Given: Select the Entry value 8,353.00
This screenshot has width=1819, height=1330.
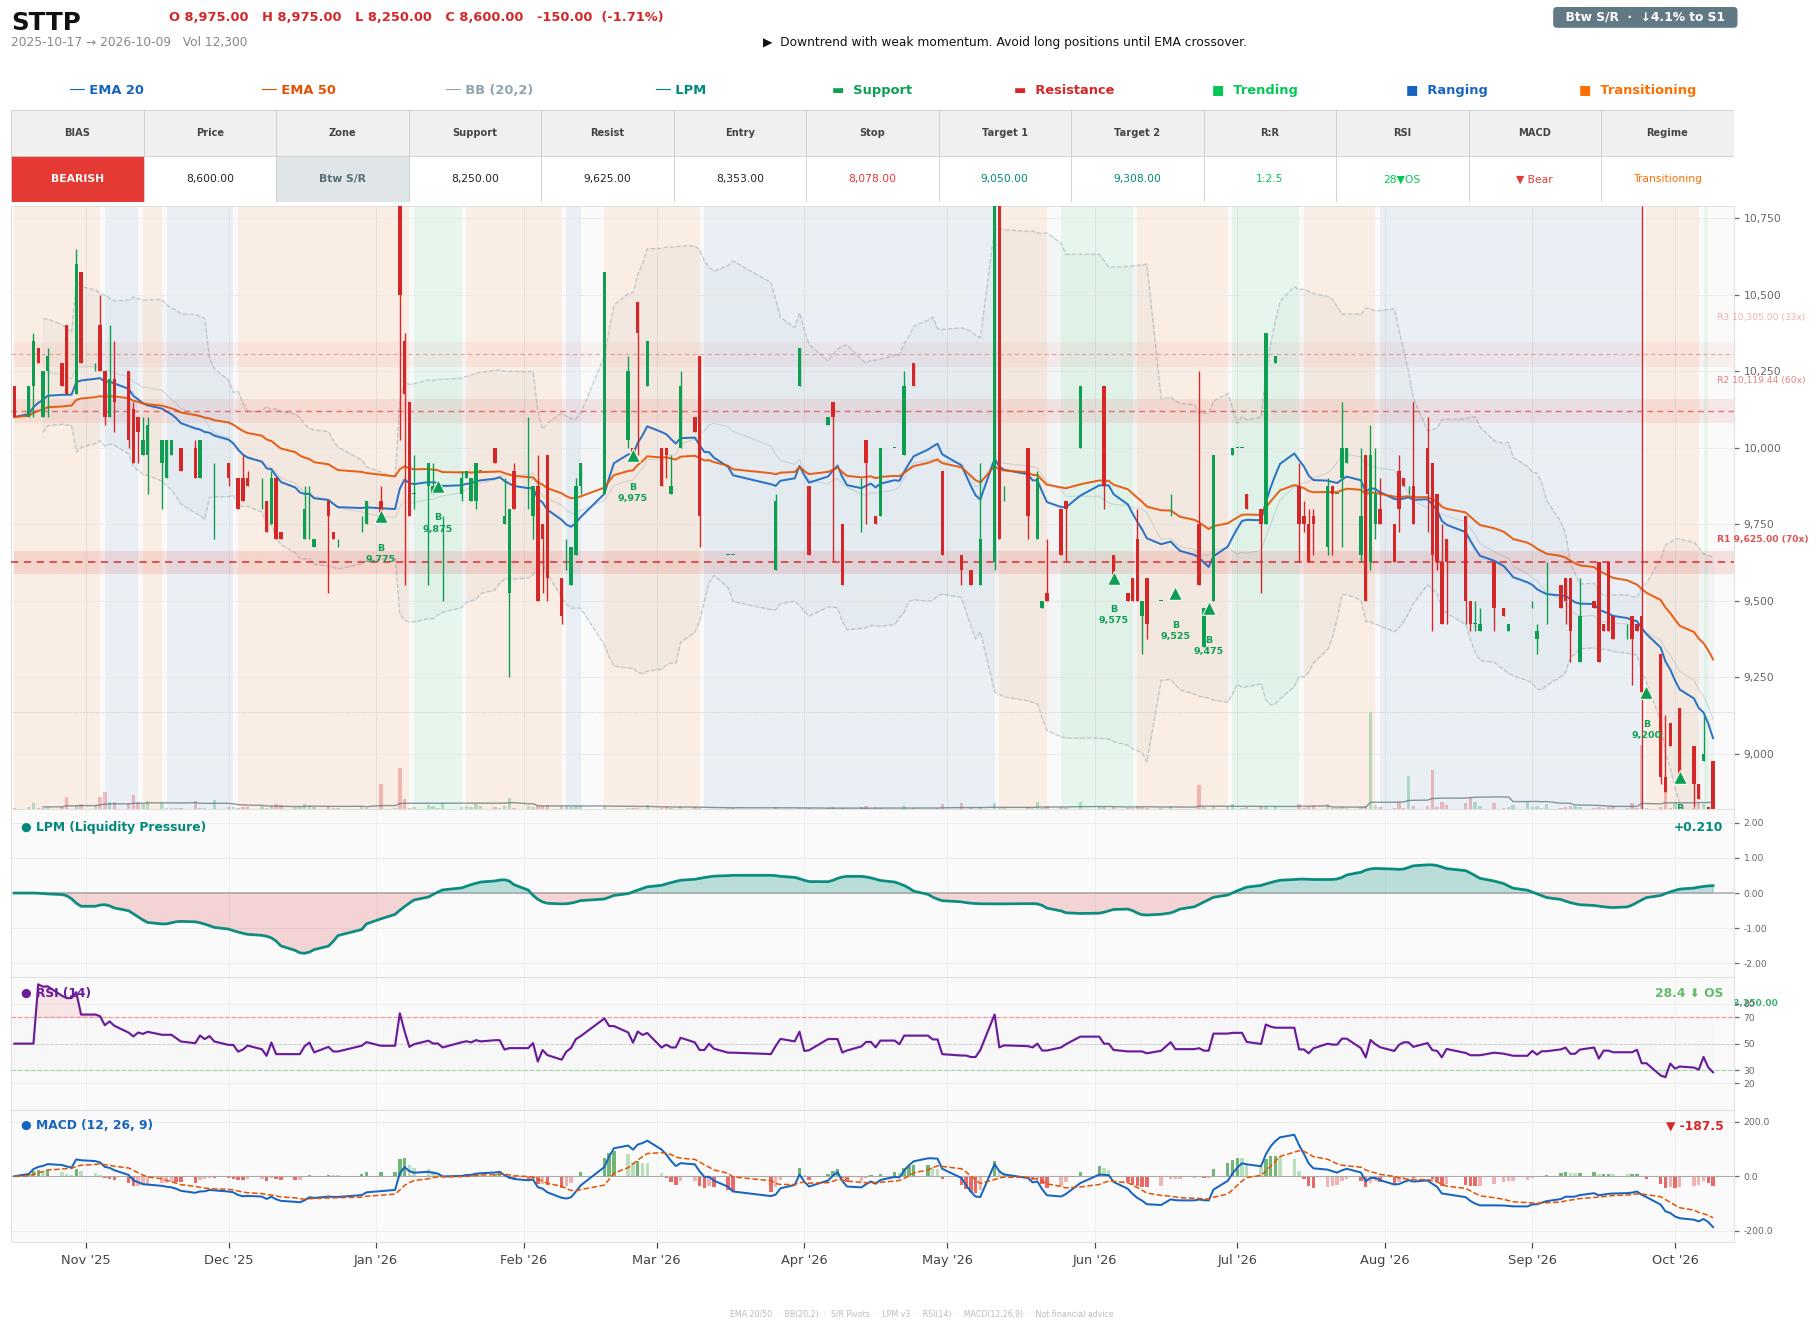Looking at the screenshot, I should [x=740, y=179].
